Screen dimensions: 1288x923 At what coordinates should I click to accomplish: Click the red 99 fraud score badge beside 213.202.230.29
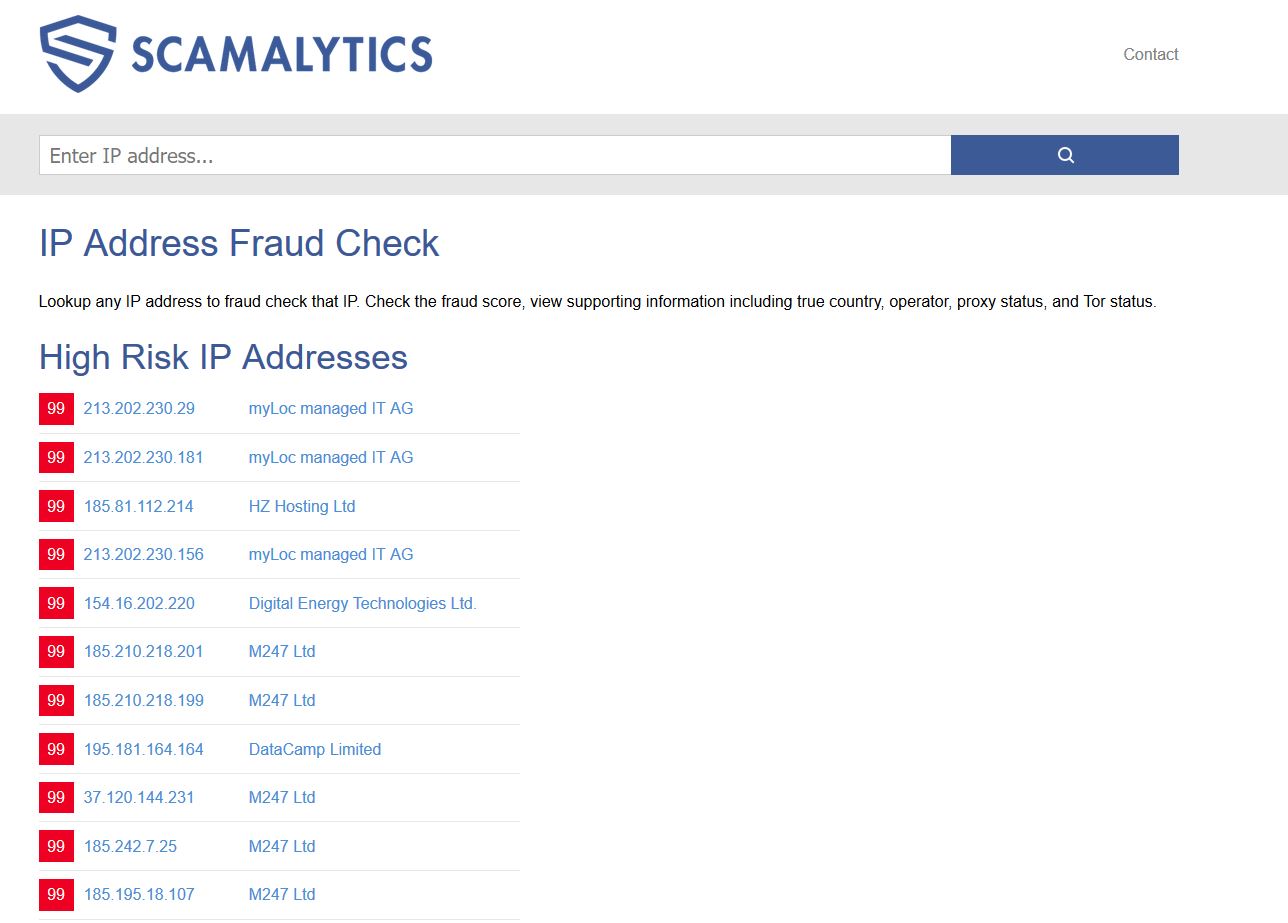click(56, 408)
